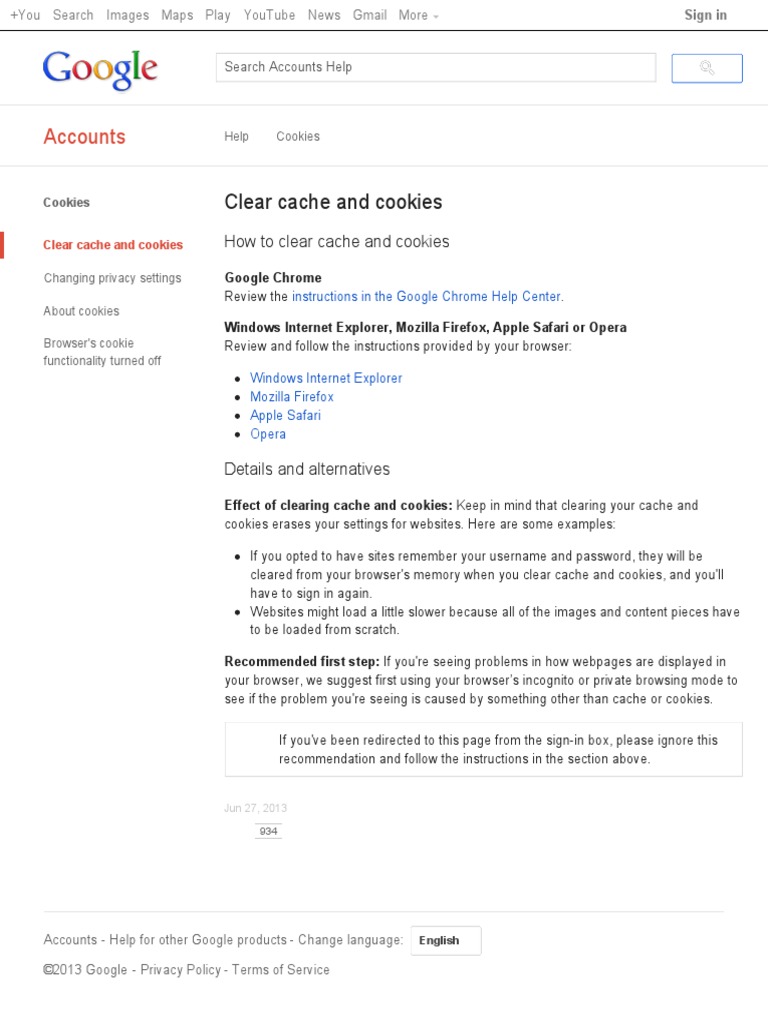
Task: Open Browser's cookie functionality turned off
Action: point(102,352)
